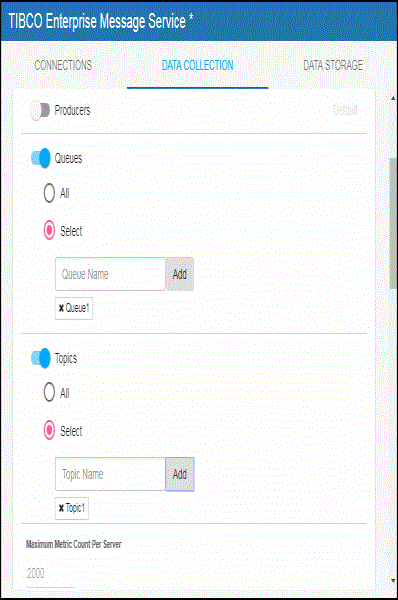Click the vertical scrollbar thumb
This screenshot has height=600, width=398.
click(393, 223)
